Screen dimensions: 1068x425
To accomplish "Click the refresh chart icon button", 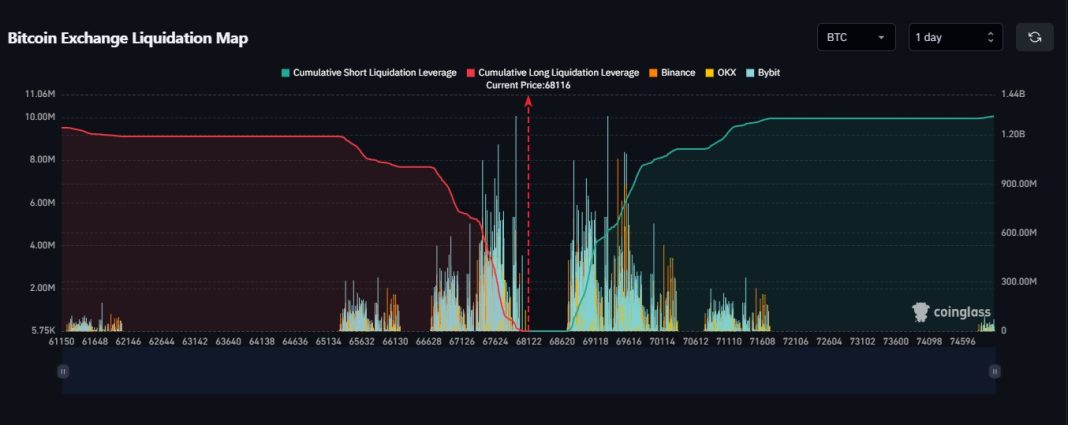I will point(1034,37).
